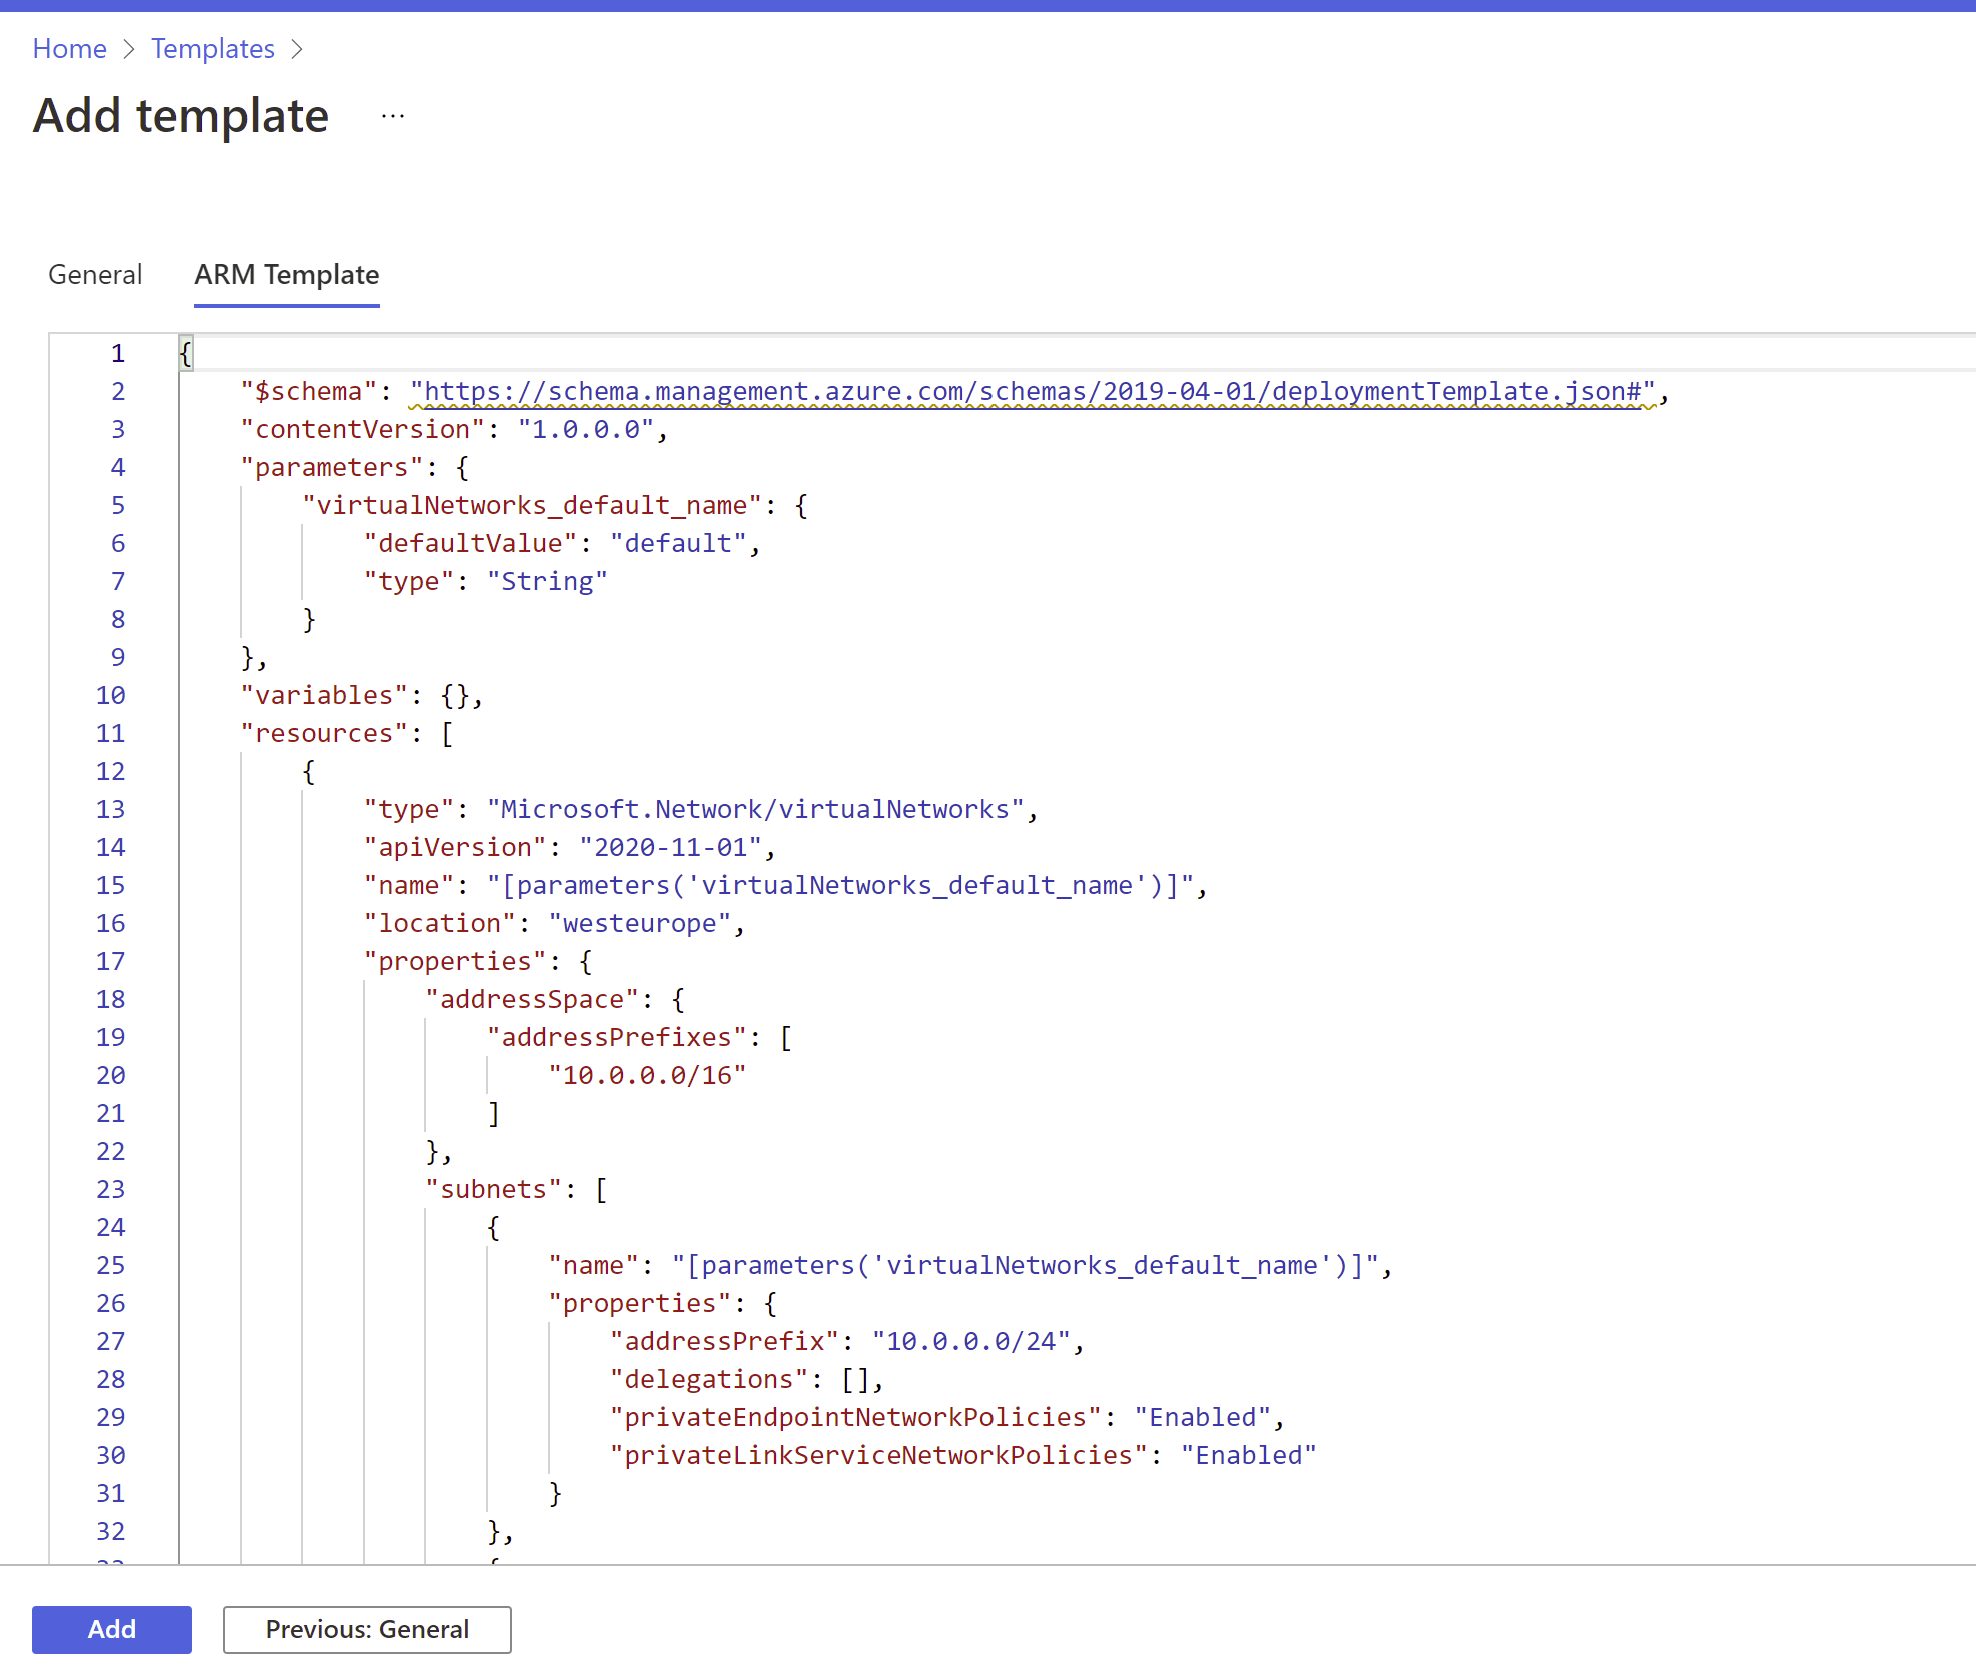The height and width of the screenshot is (1680, 1976).
Task: Place cursor in the westeurope location value
Action: click(640, 923)
